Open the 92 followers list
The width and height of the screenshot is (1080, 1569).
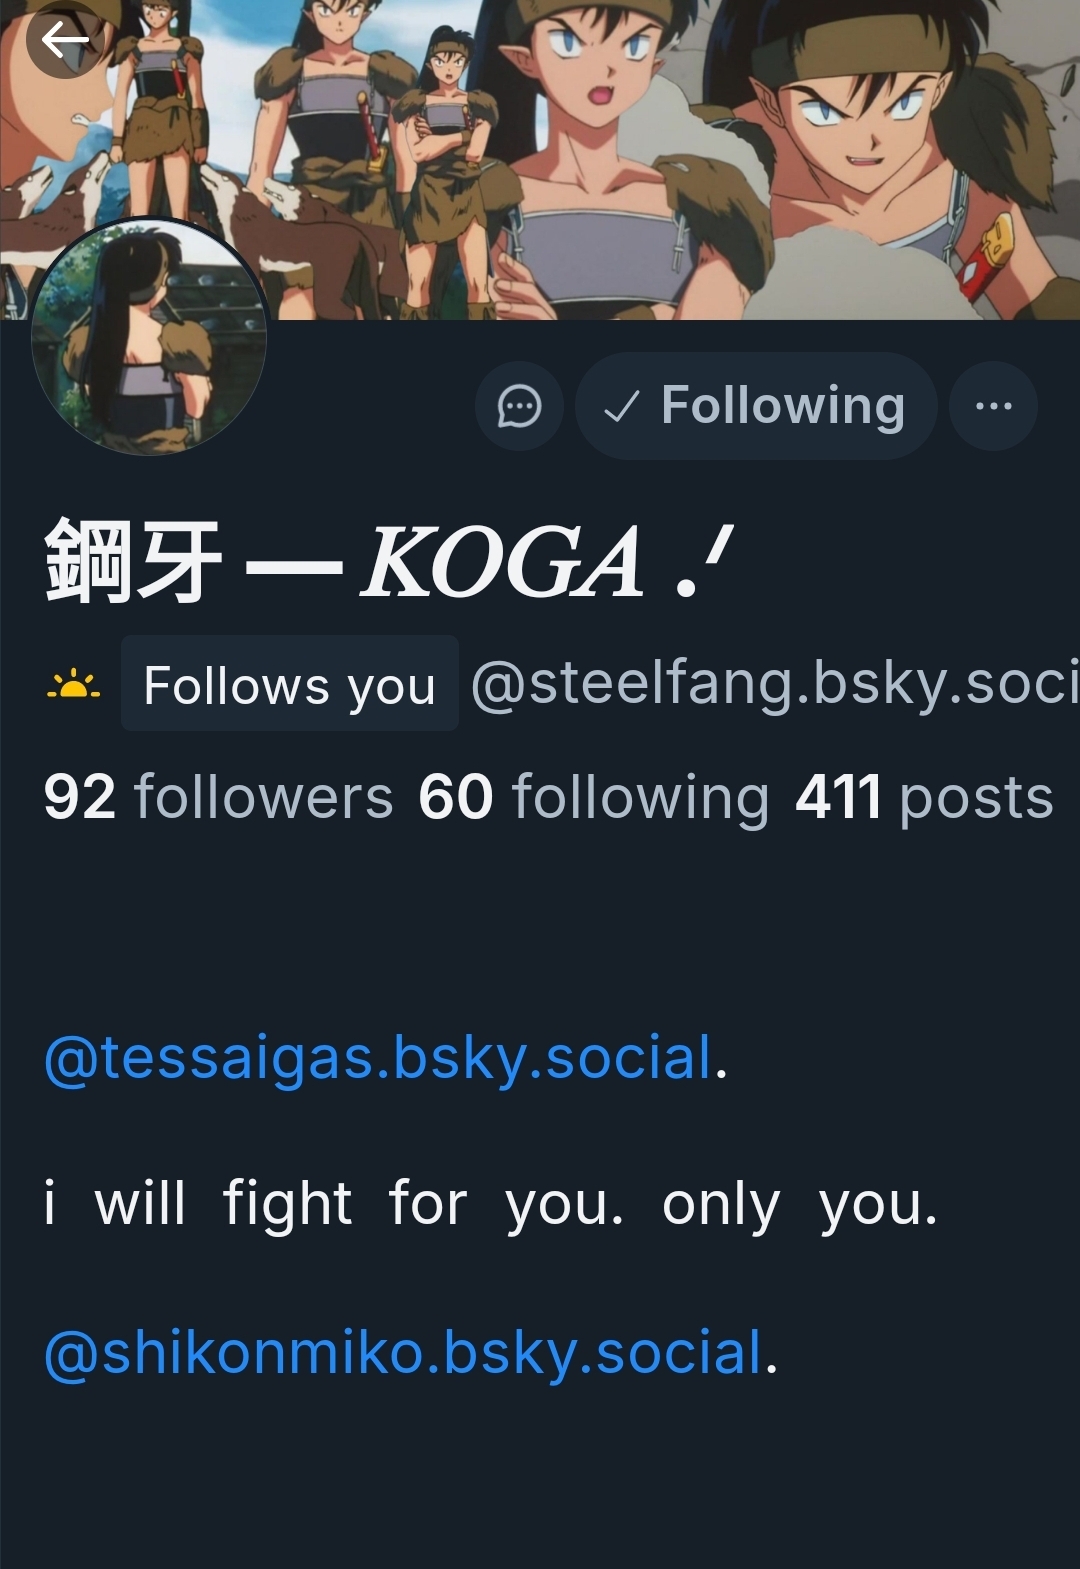[218, 798]
